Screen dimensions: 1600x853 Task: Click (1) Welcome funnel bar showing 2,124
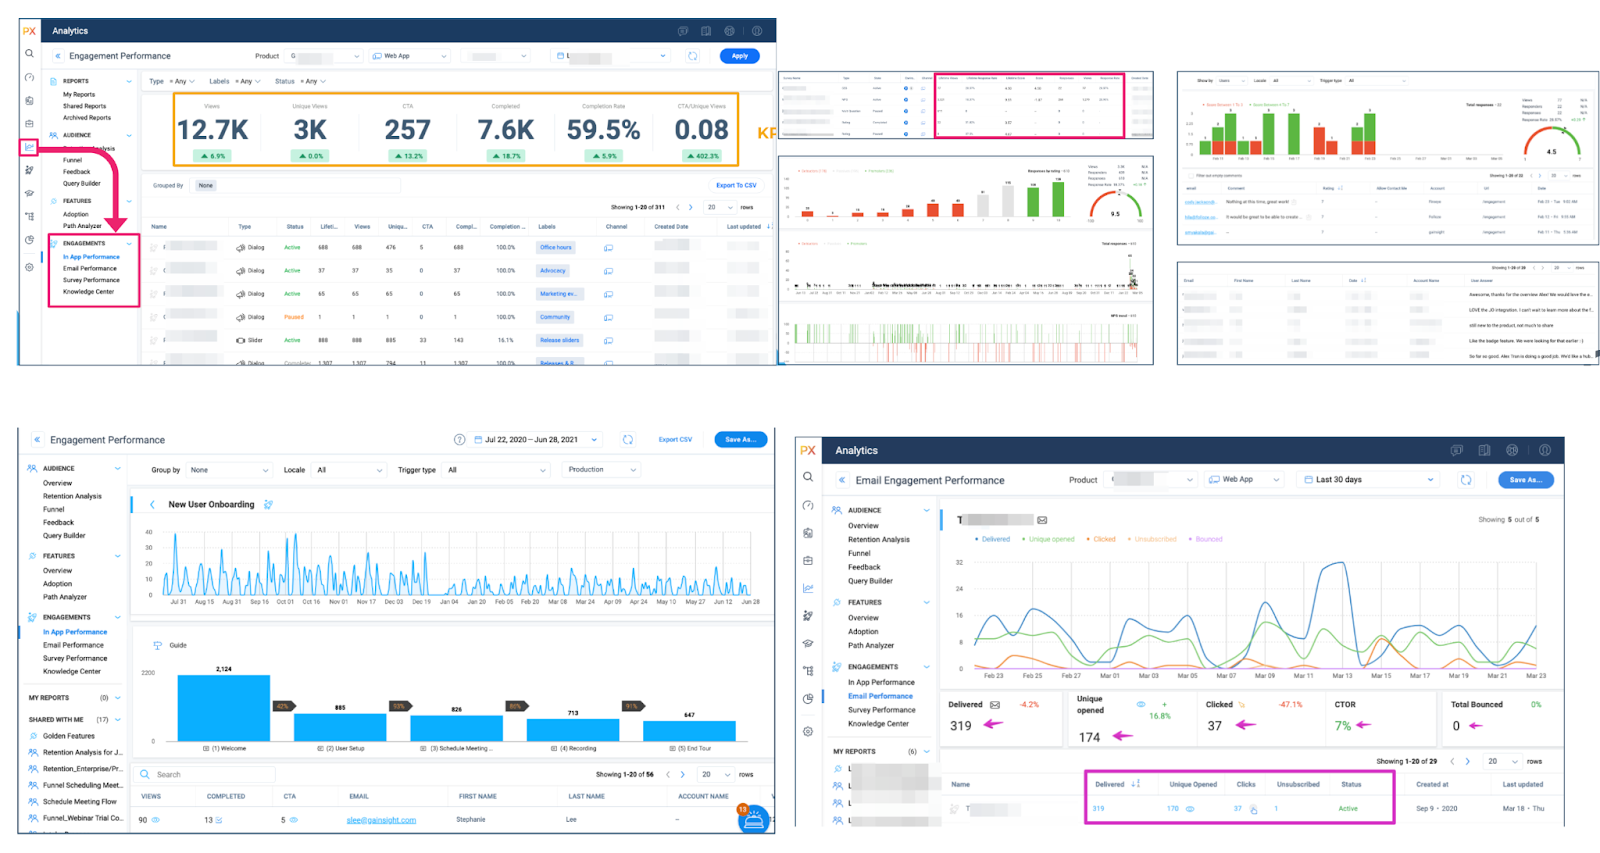pyautogui.click(x=224, y=708)
